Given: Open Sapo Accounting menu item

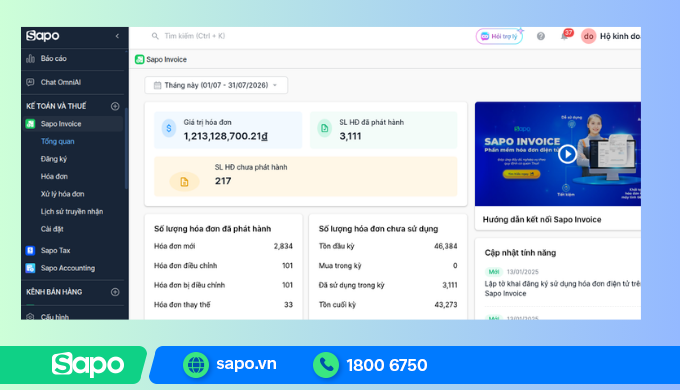Looking at the screenshot, I should click(x=68, y=268).
